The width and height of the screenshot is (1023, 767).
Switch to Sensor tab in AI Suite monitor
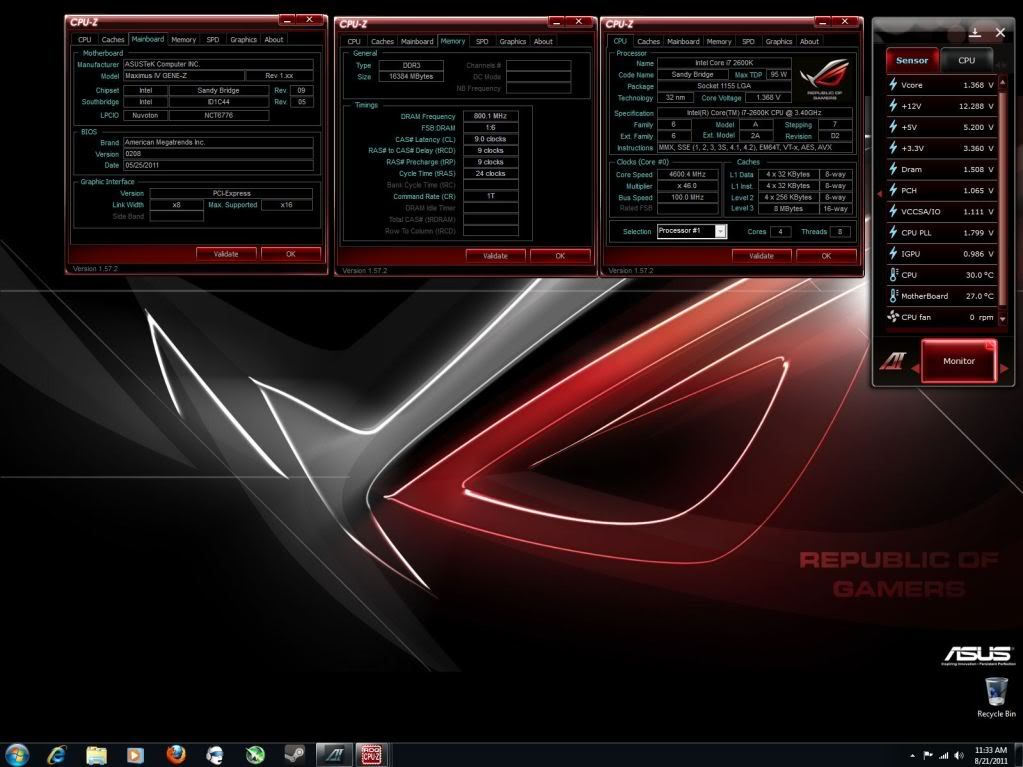[x=911, y=60]
